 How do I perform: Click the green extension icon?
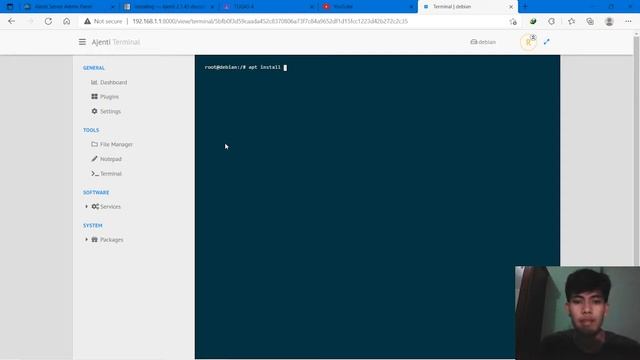pos(533,21)
